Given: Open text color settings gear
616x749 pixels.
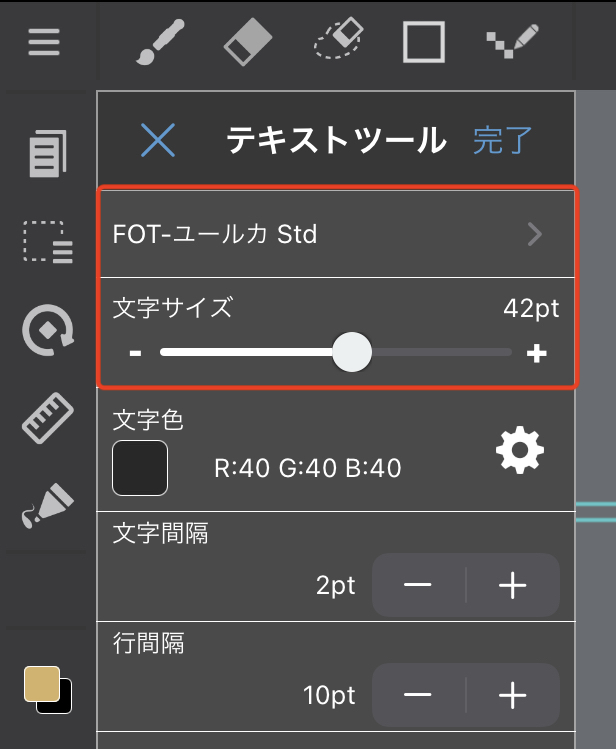Looking at the screenshot, I should (x=520, y=452).
